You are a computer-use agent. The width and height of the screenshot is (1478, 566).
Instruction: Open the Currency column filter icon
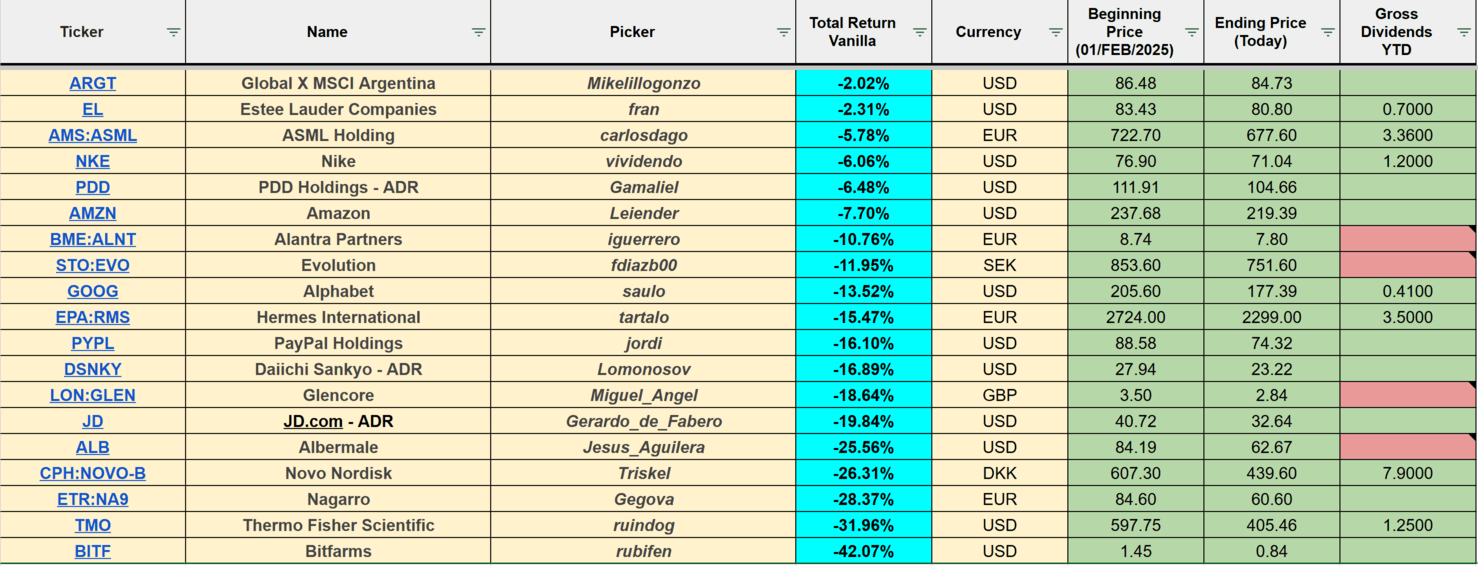1056,32
